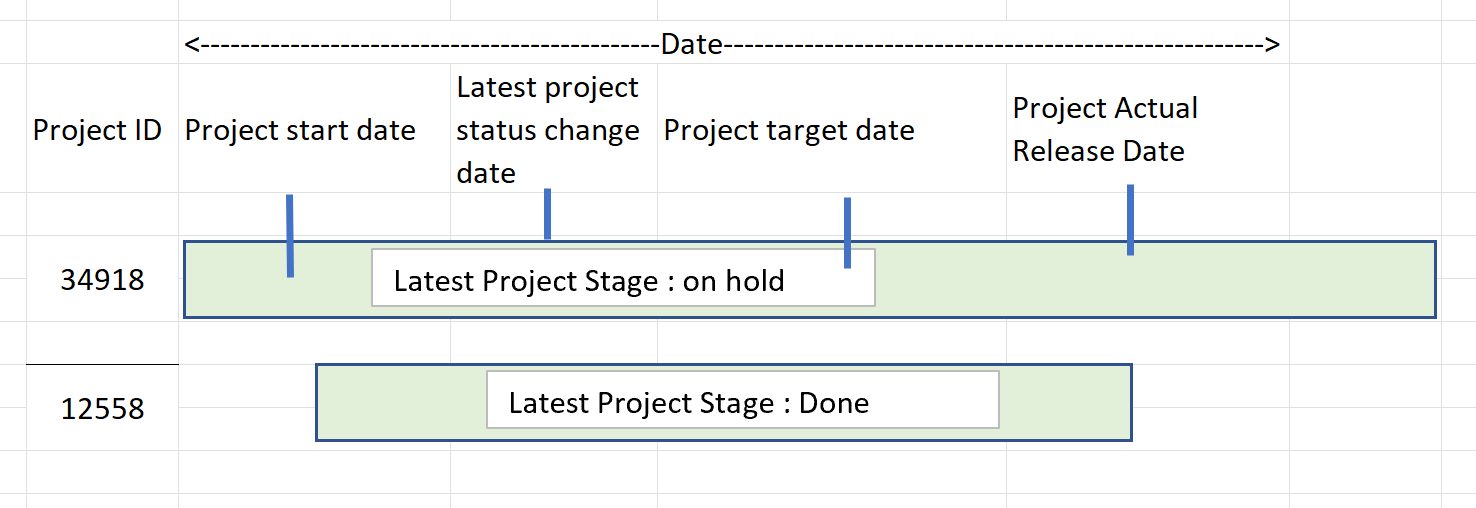Select the Latest project status change date header
Image resolution: width=1476 pixels, height=508 pixels.
pyautogui.click(x=548, y=131)
